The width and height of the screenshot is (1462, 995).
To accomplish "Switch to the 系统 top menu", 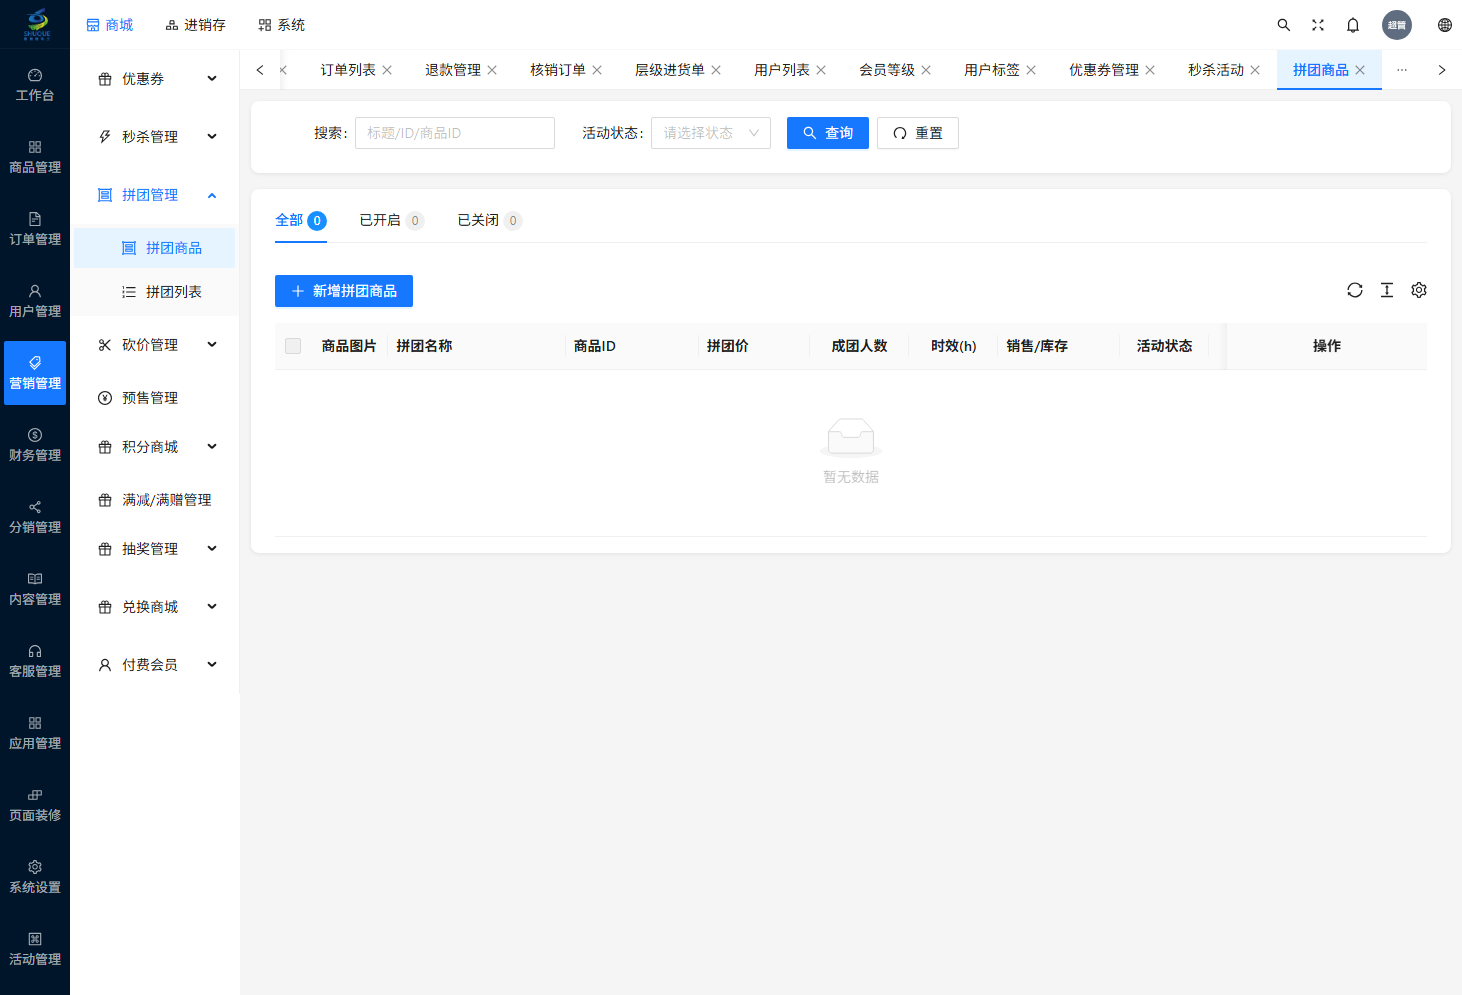I will (x=282, y=25).
